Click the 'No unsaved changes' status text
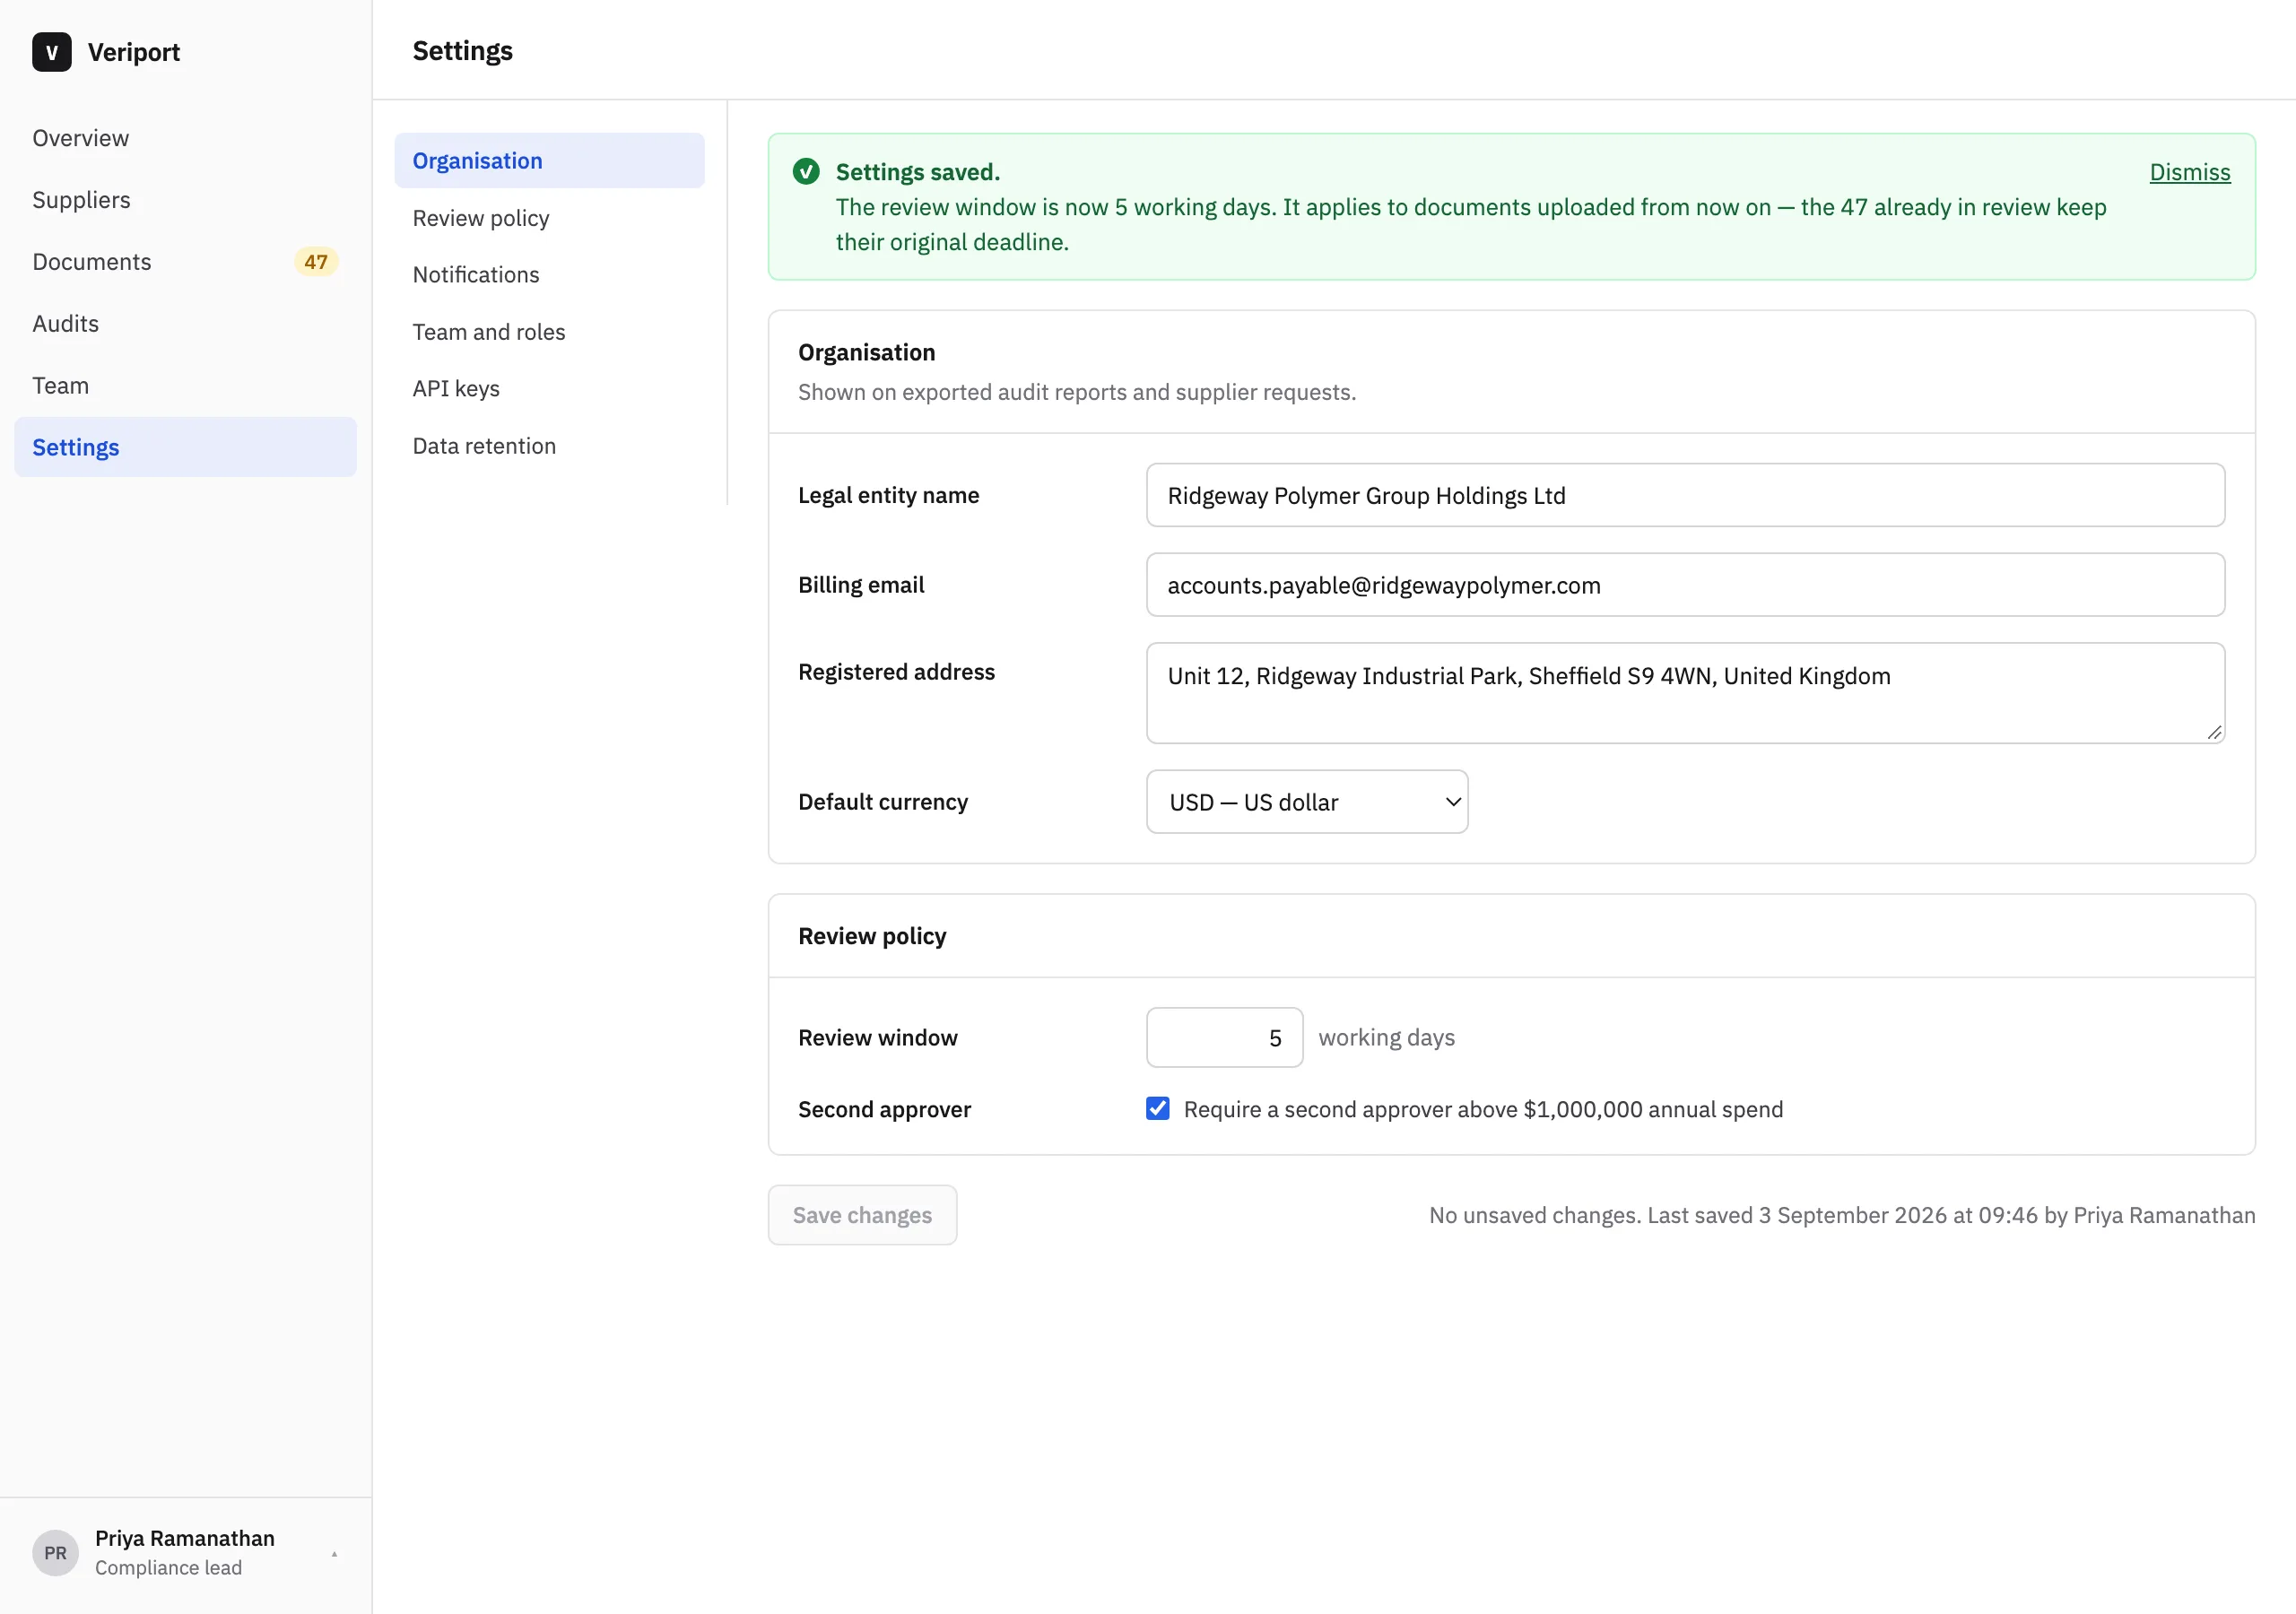The height and width of the screenshot is (1614, 2296). (1842, 1215)
